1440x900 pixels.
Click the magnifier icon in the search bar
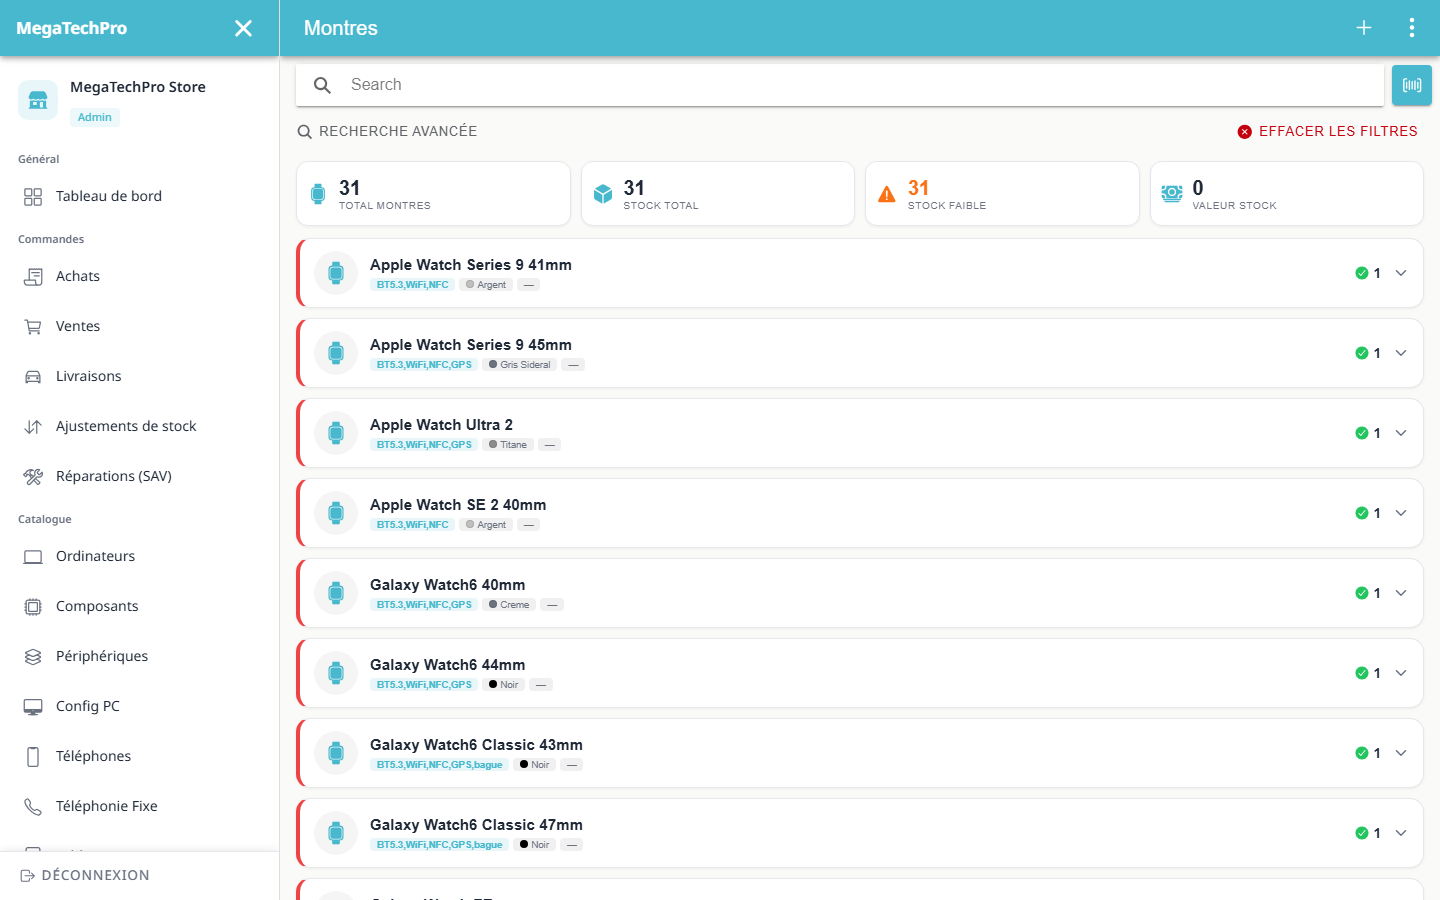[x=322, y=85]
